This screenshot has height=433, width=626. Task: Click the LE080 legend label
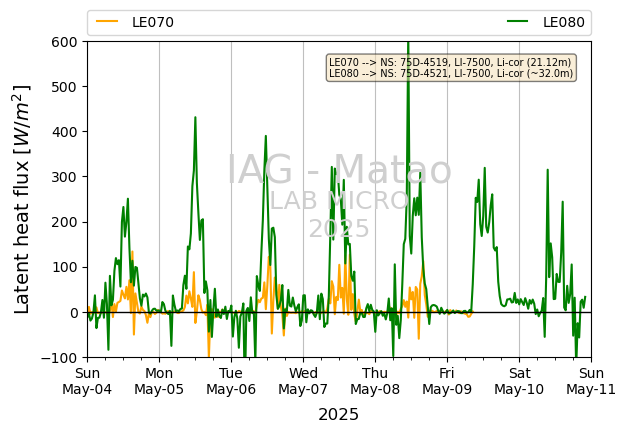[x=564, y=22]
